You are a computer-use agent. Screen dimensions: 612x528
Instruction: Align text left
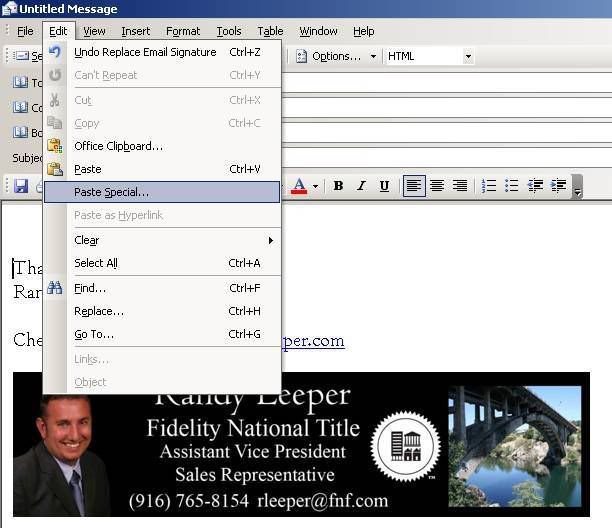[414, 186]
